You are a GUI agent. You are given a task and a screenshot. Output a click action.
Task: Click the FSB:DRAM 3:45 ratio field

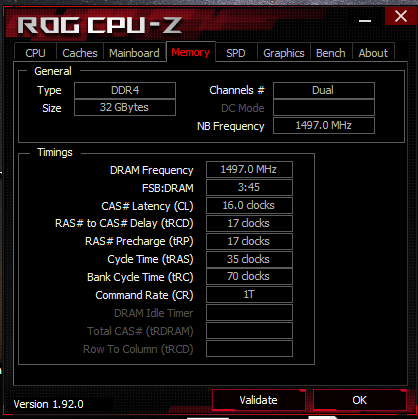click(x=249, y=187)
